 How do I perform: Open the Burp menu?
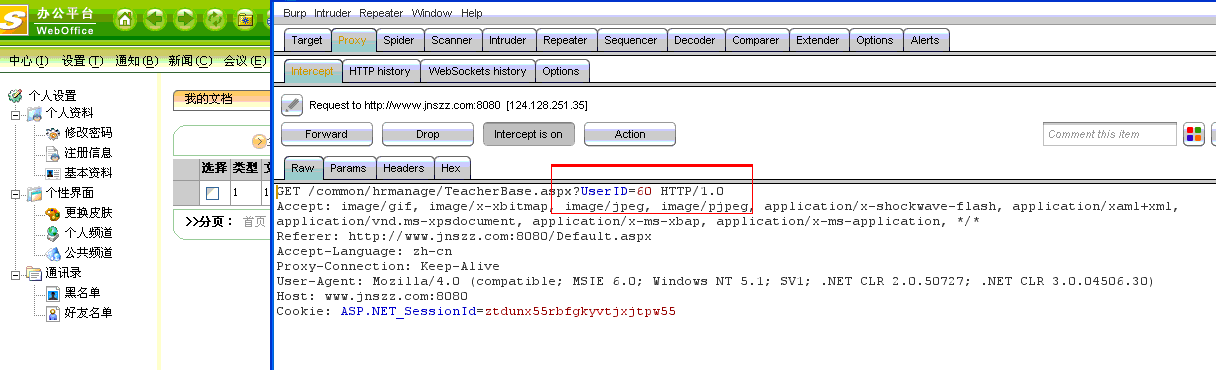(295, 13)
